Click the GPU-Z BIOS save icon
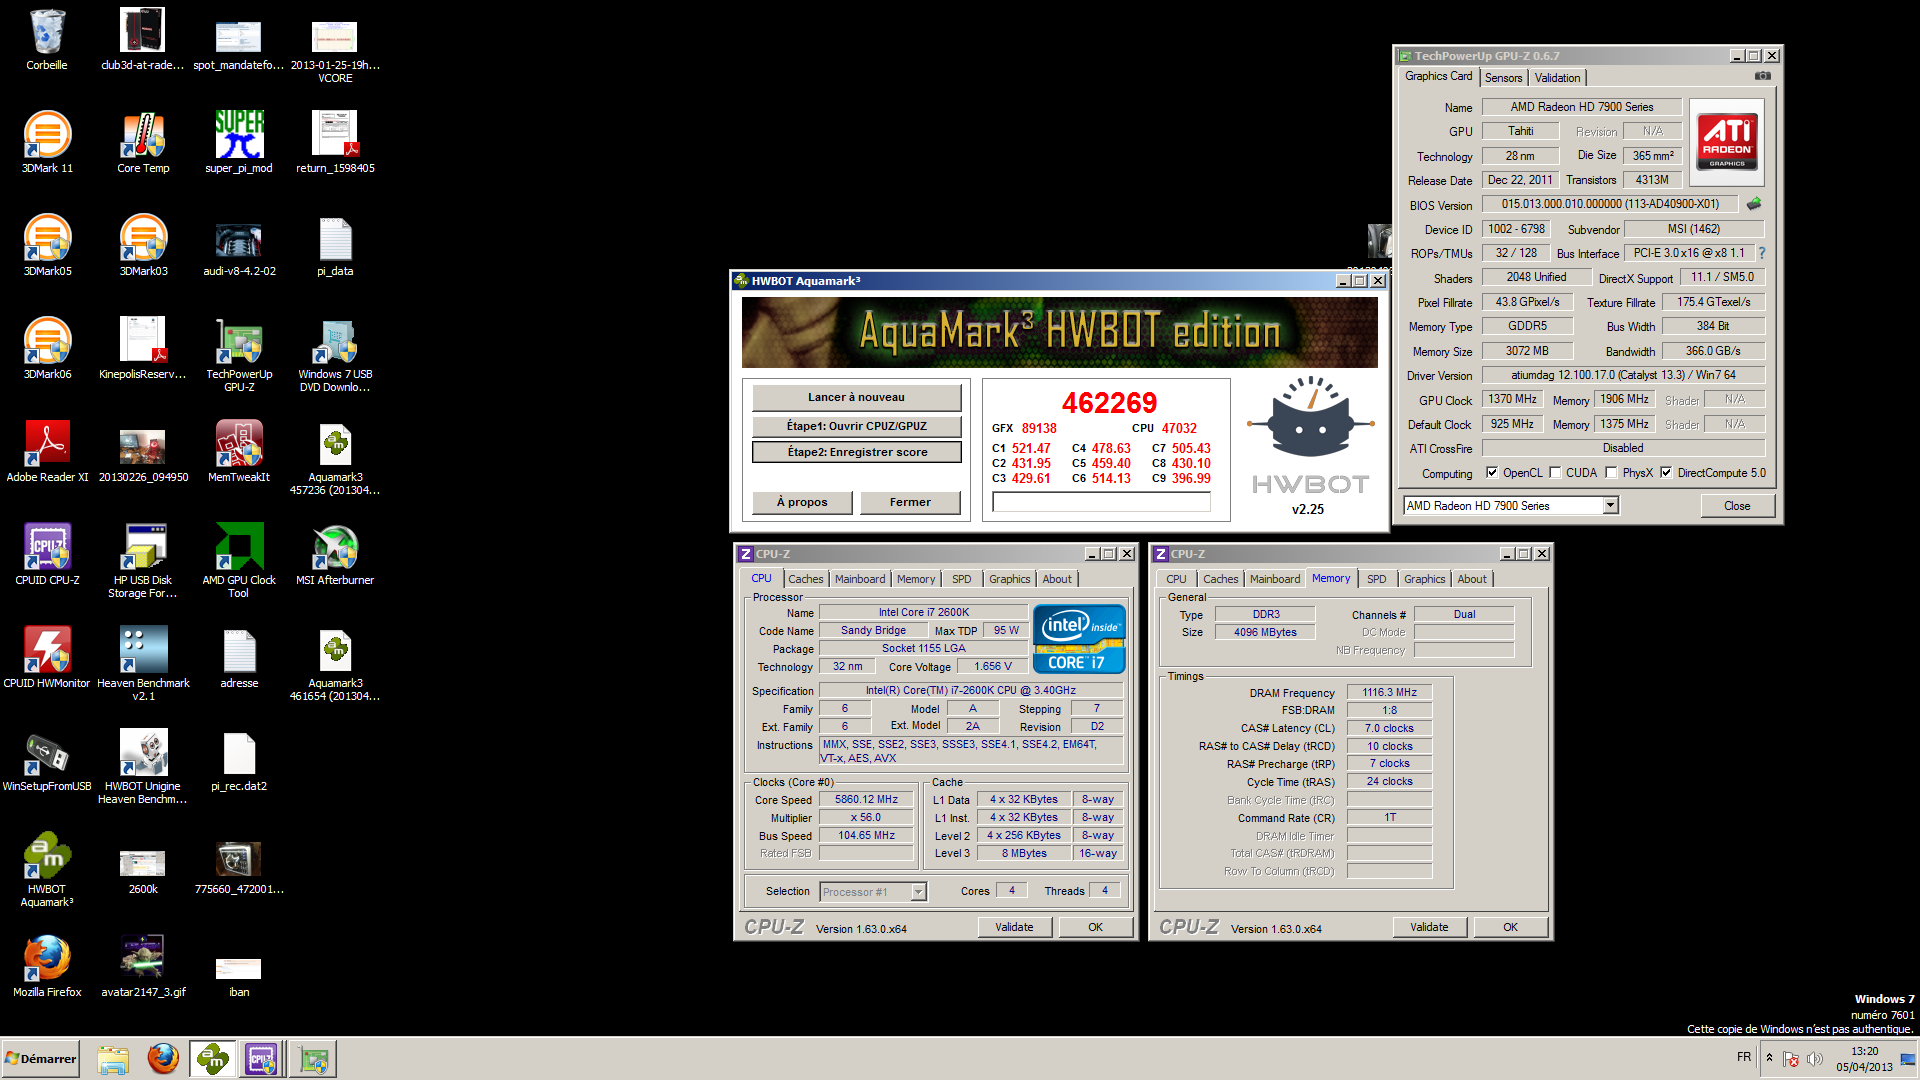The width and height of the screenshot is (1920, 1080). click(1754, 204)
